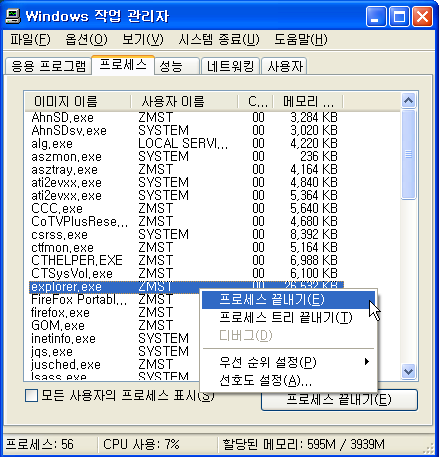Open the 시스템 종료(U) menu
The image size is (439, 457).
click(x=219, y=40)
